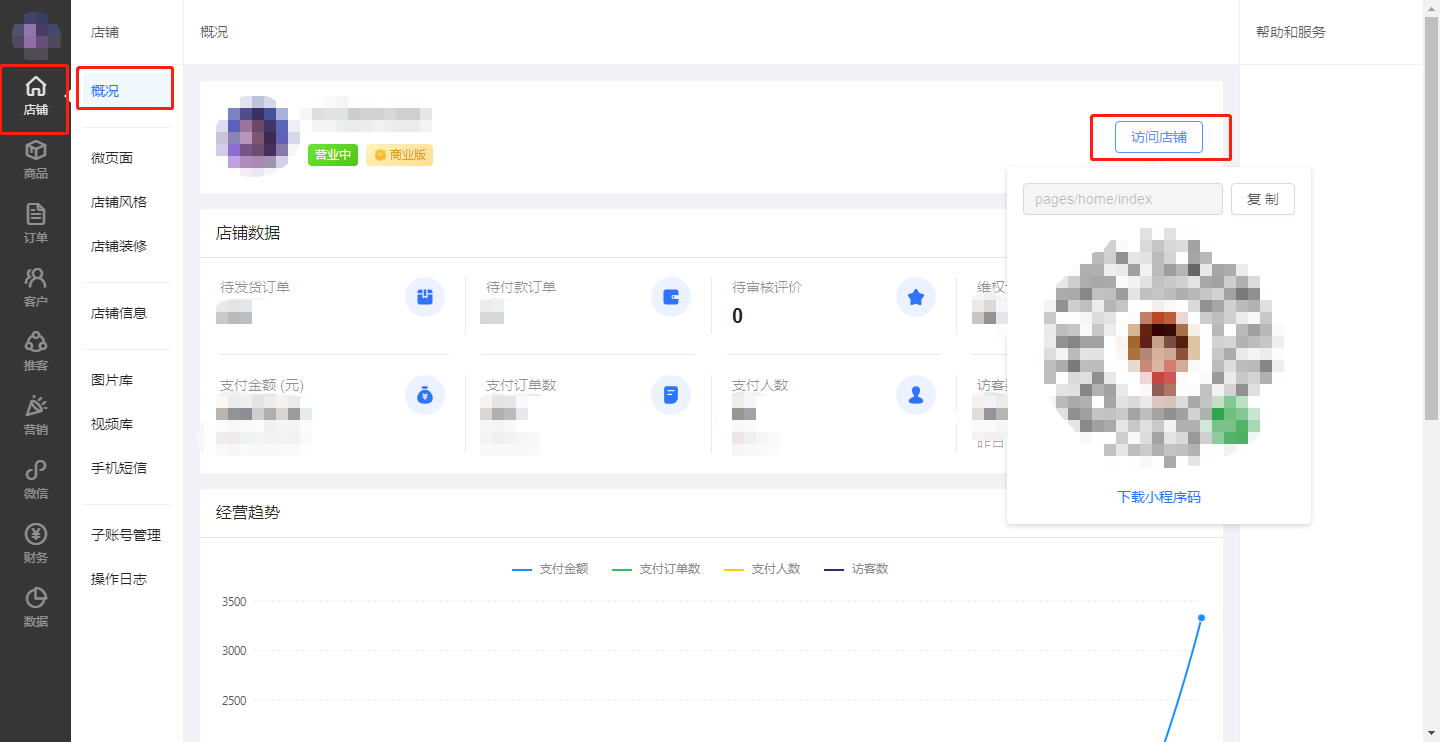
Task: Click the 待审核评价 star icon
Action: [x=915, y=297]
